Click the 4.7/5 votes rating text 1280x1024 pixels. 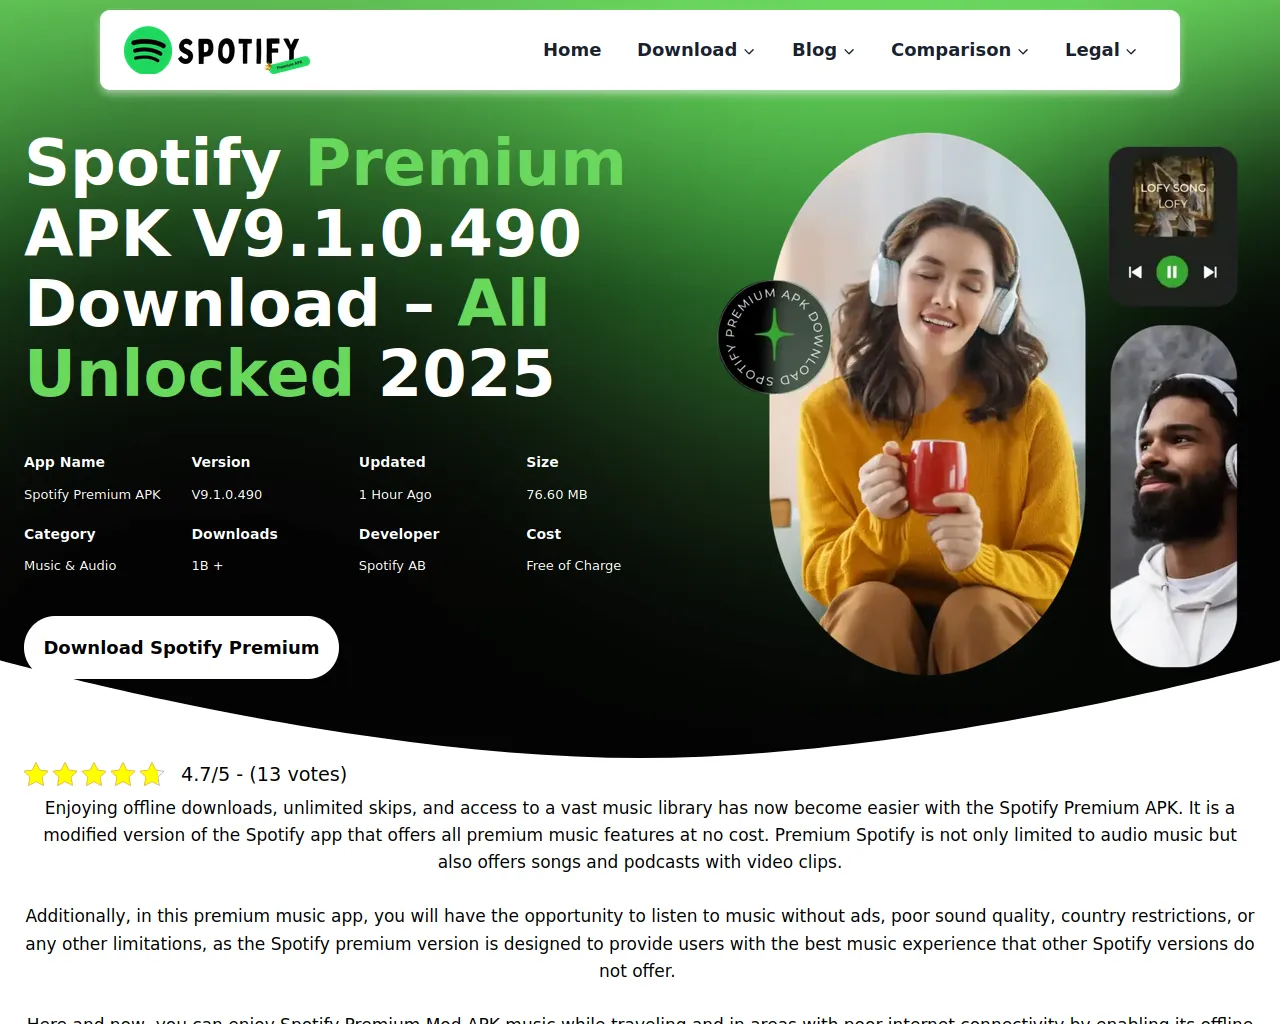pos(264,774)
